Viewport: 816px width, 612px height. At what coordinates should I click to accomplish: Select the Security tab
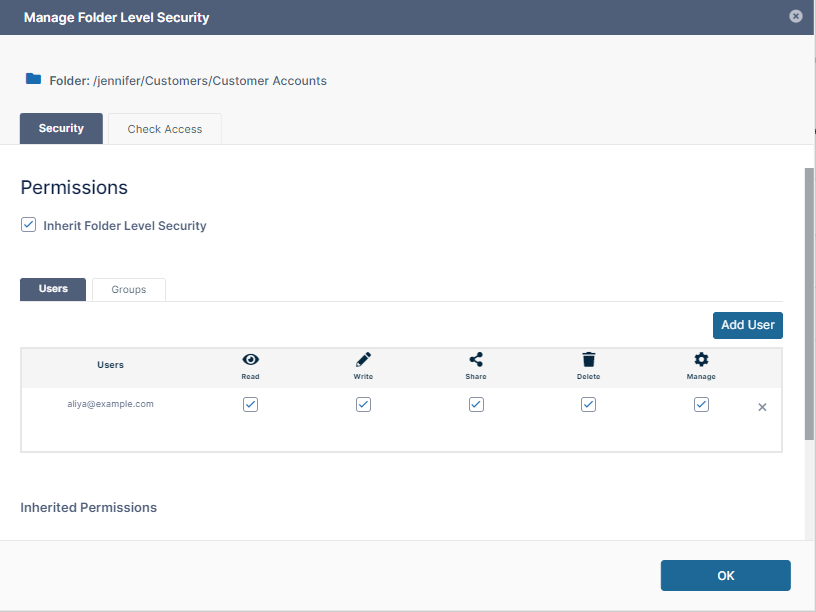tap(61, 129)
